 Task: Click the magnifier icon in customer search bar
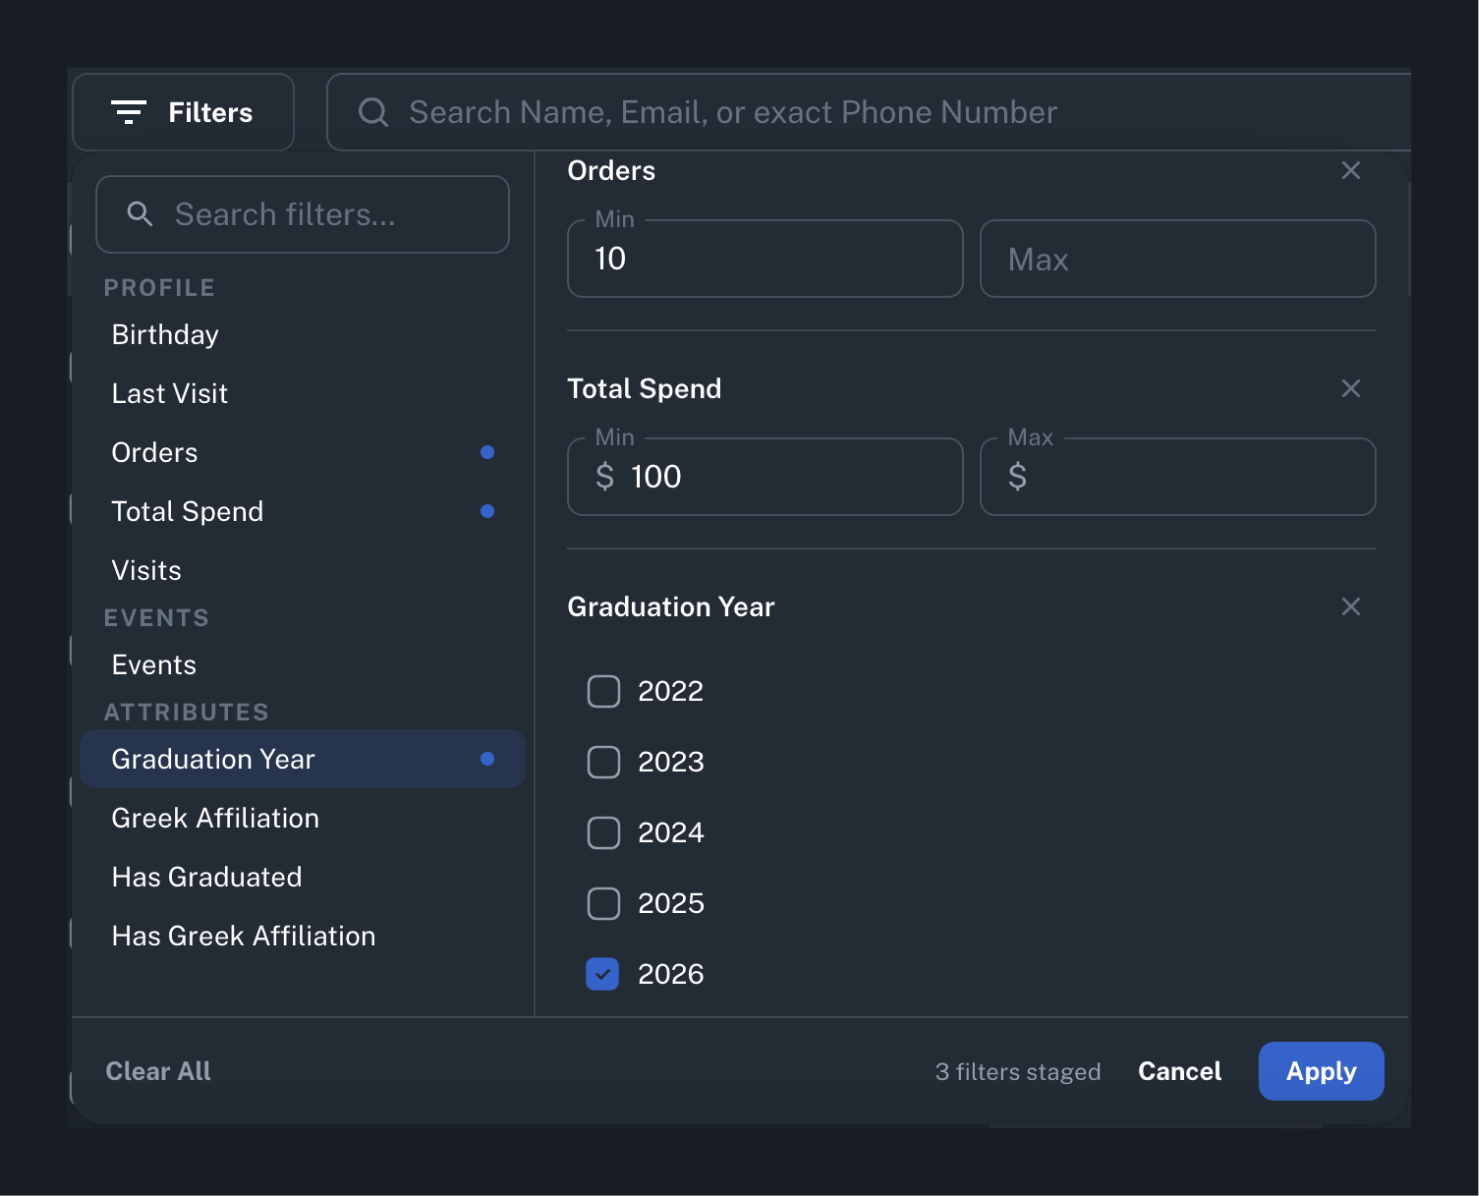[373, 112]
